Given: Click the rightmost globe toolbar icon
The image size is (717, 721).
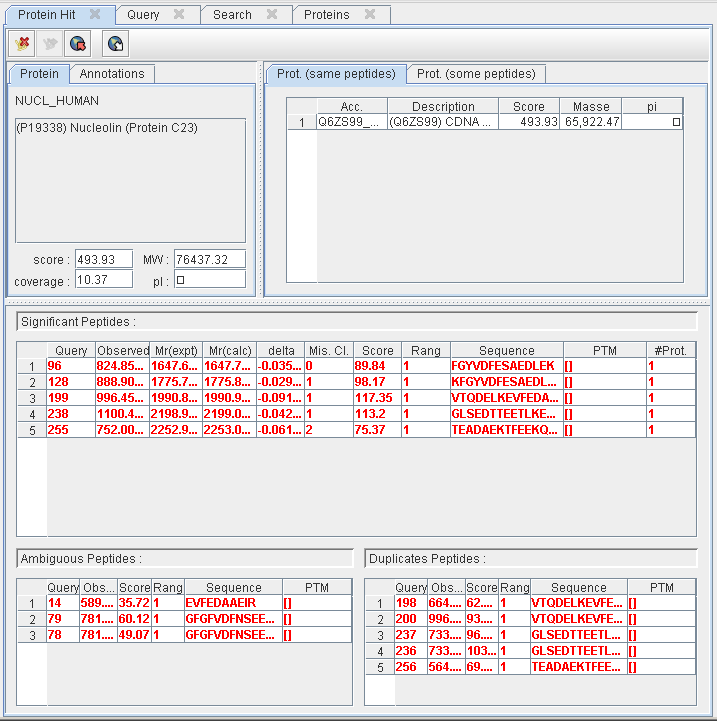Looking at the screenshot, I should [116, 44].
